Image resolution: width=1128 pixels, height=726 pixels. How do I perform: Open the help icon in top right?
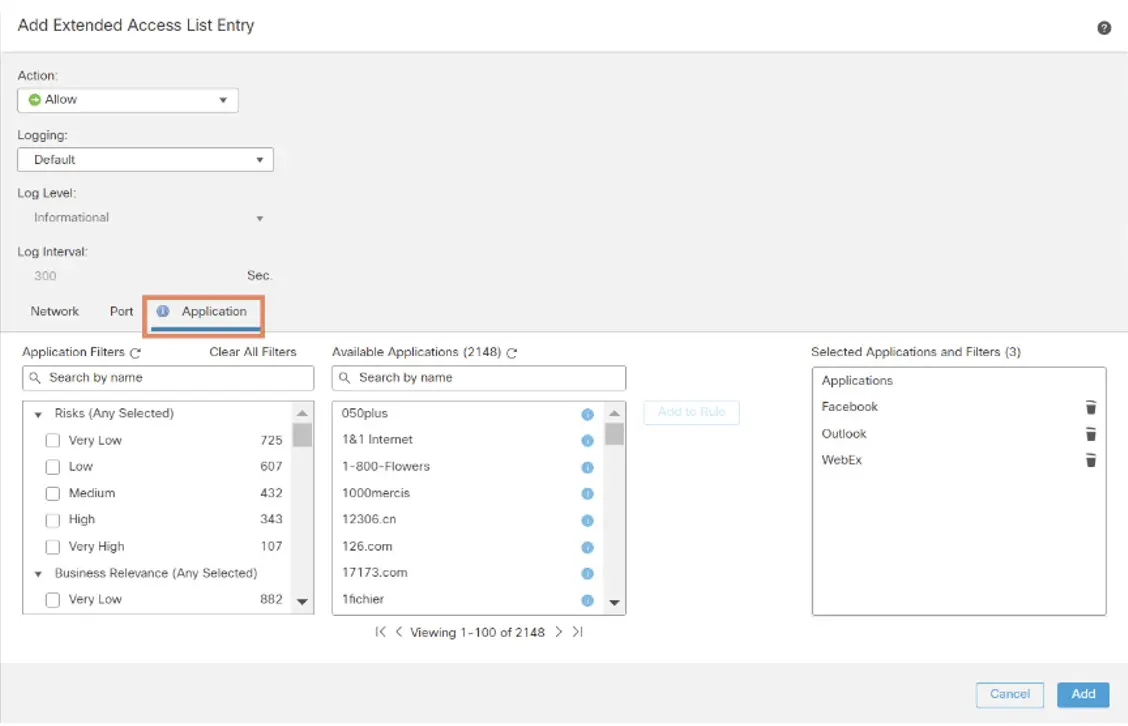(x=1103, y=28)
